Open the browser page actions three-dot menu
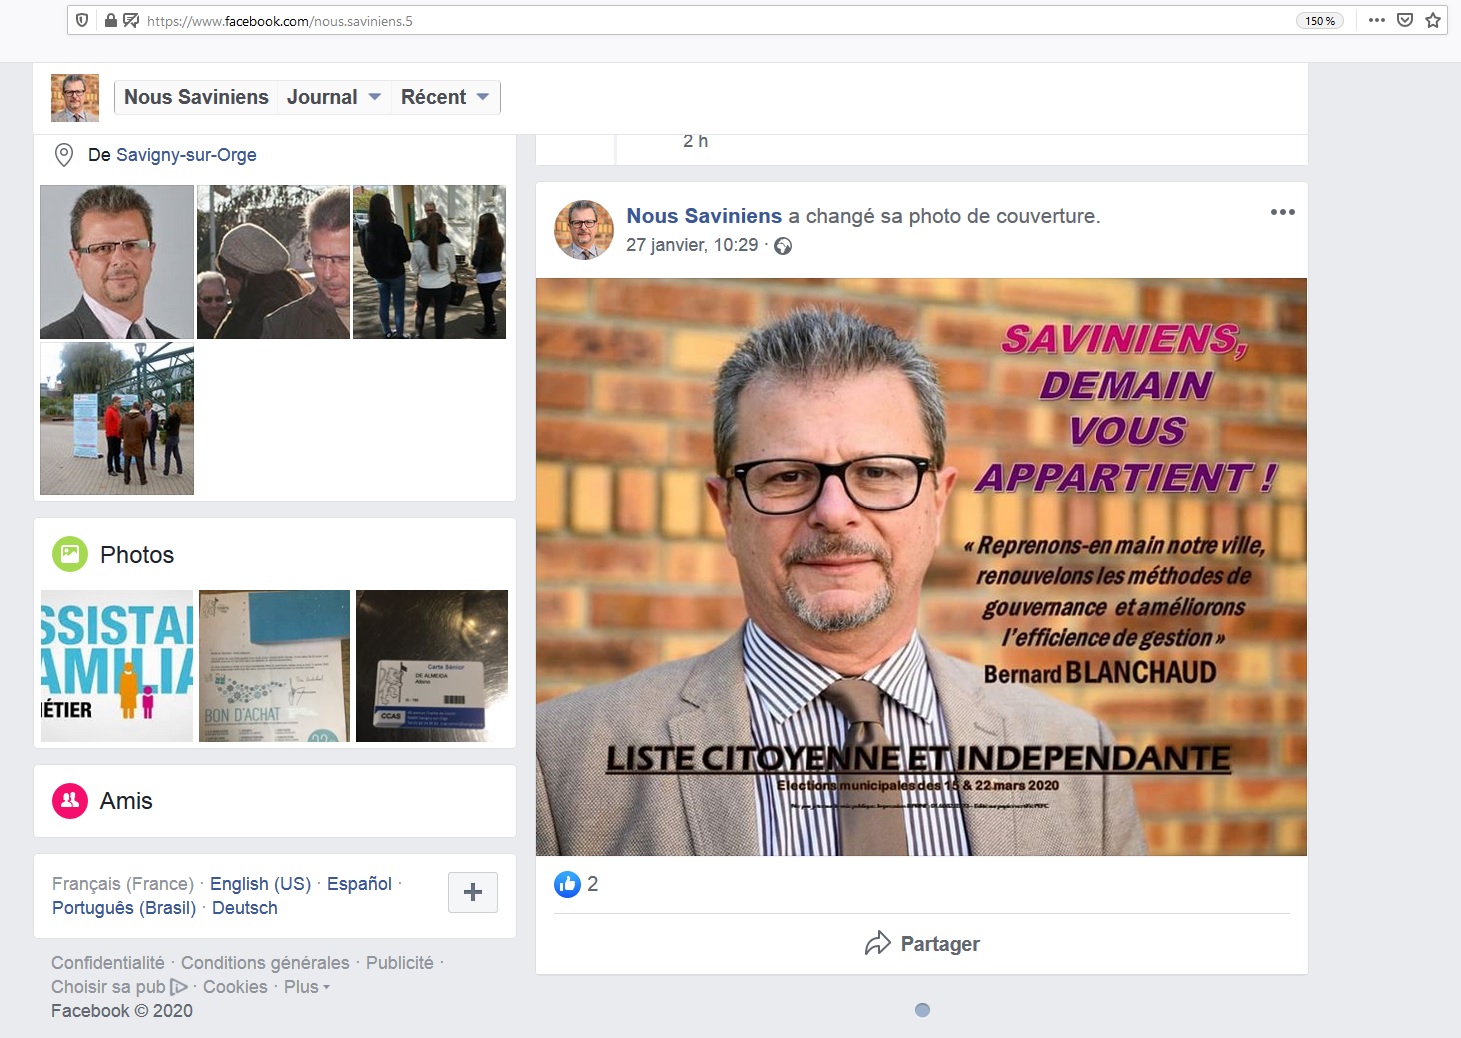 pyautogui.click(x=1377, y=20)
